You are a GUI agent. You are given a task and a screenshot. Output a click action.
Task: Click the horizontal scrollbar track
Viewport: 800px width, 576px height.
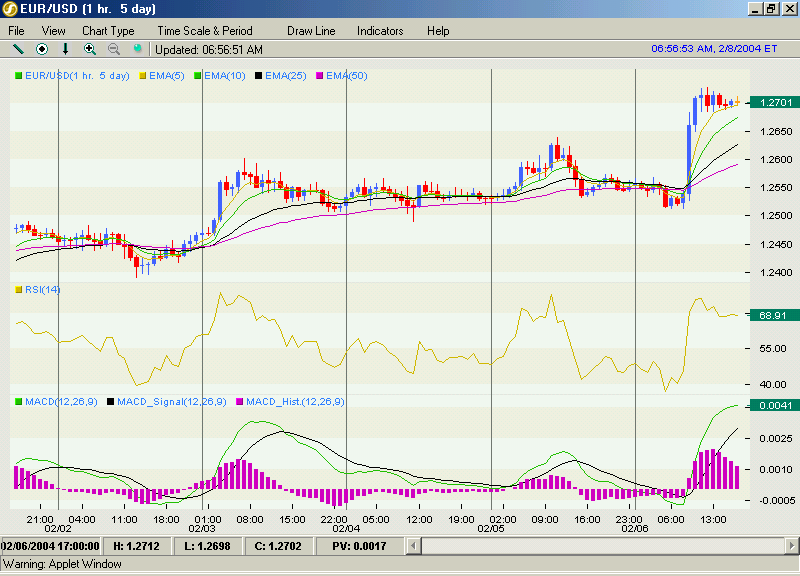[x=603, y=546]
